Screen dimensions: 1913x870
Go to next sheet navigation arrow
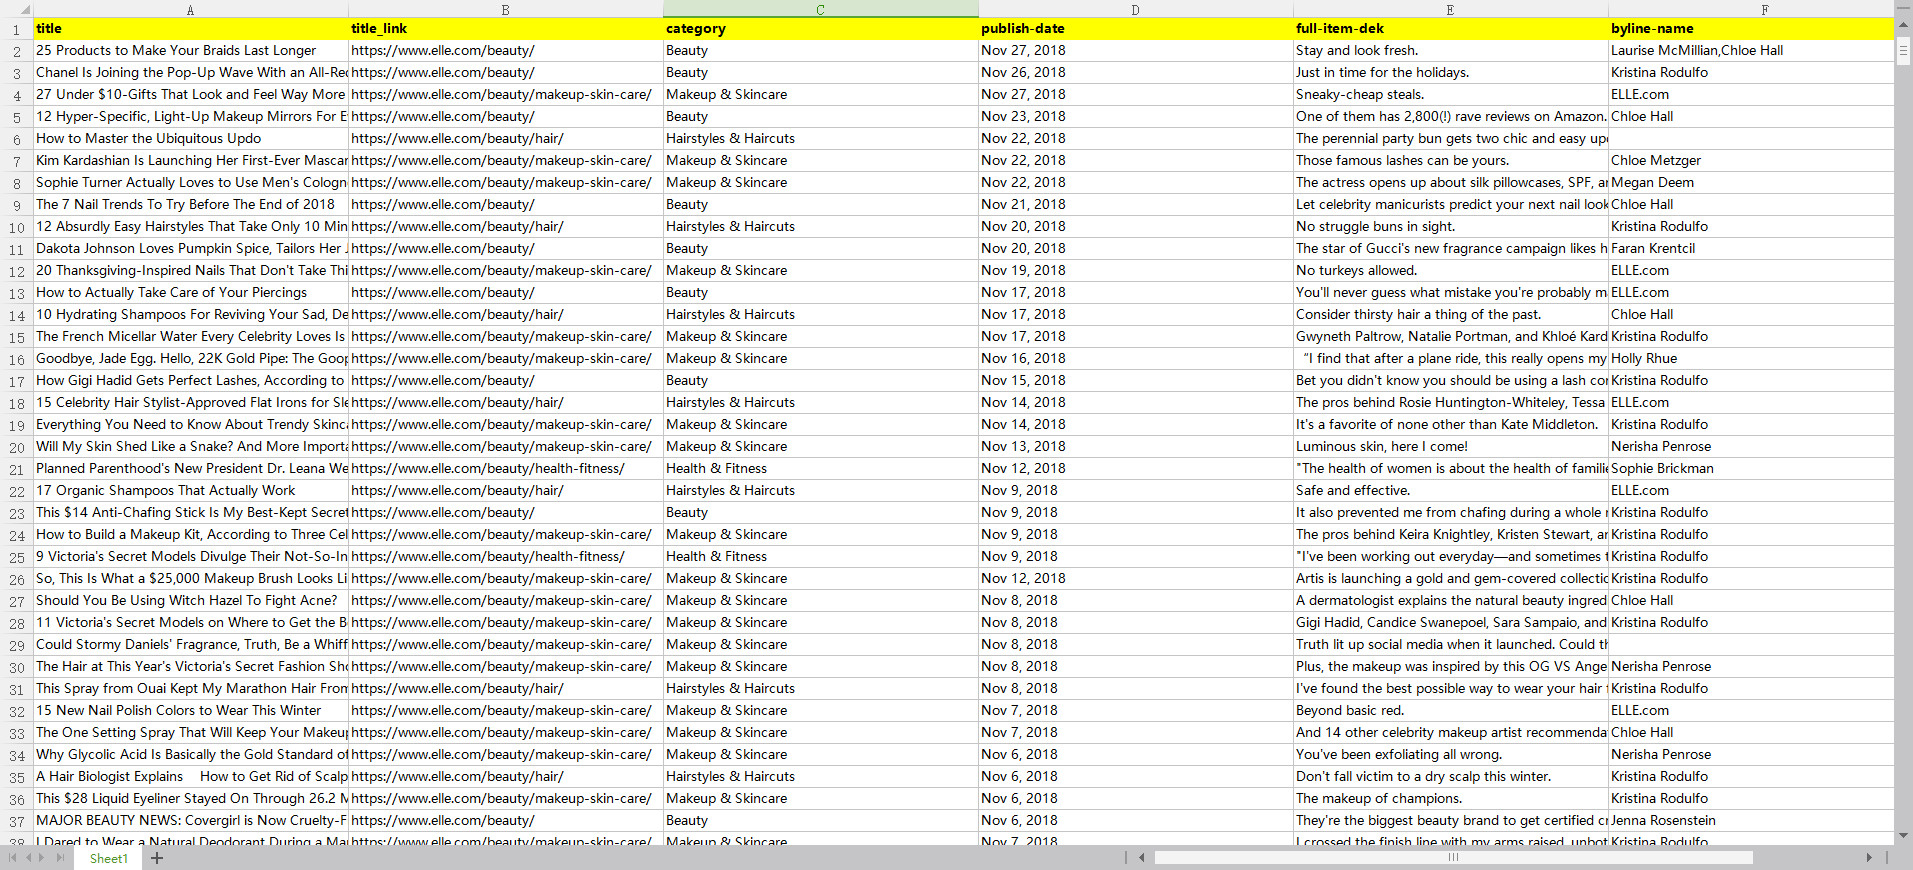(x=42, y=858)
